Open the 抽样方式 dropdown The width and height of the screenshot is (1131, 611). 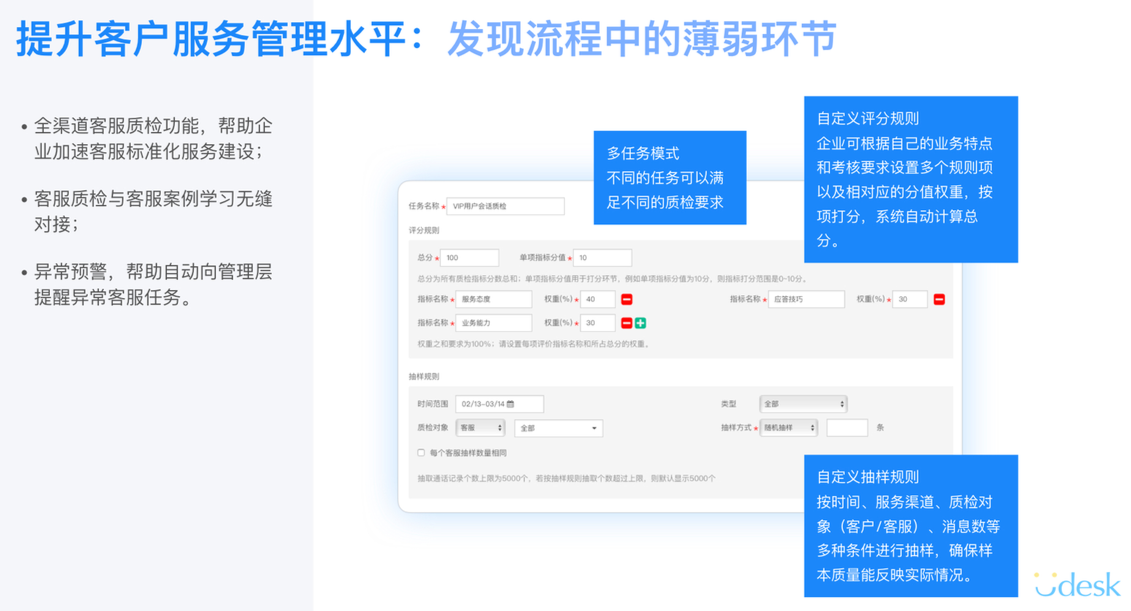click(x=790, y=426)
